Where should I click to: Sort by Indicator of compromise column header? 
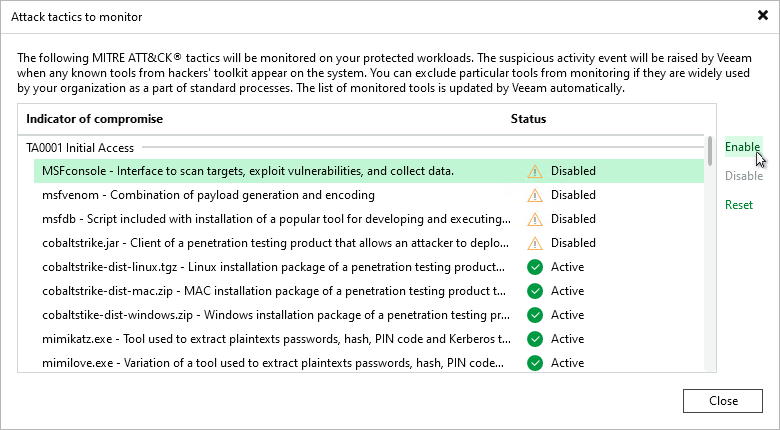tap(94, 119)
